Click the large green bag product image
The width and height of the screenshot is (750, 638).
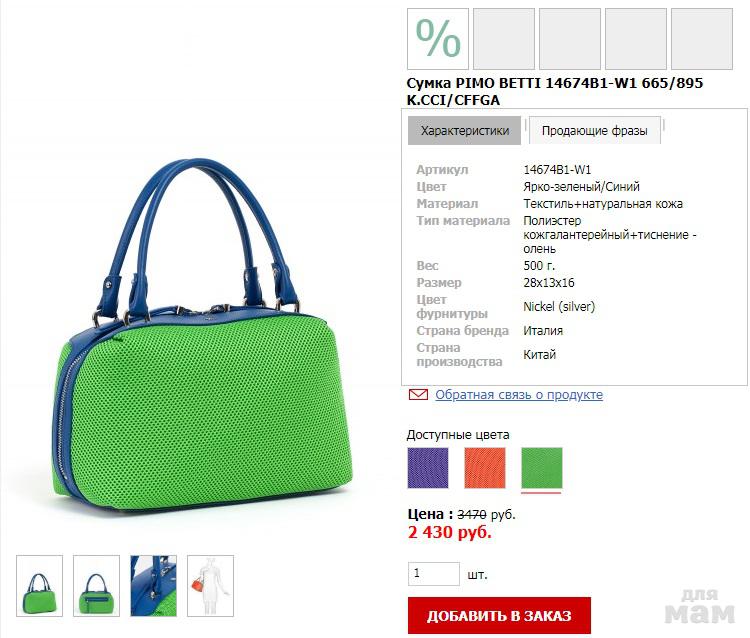(202, 337)
